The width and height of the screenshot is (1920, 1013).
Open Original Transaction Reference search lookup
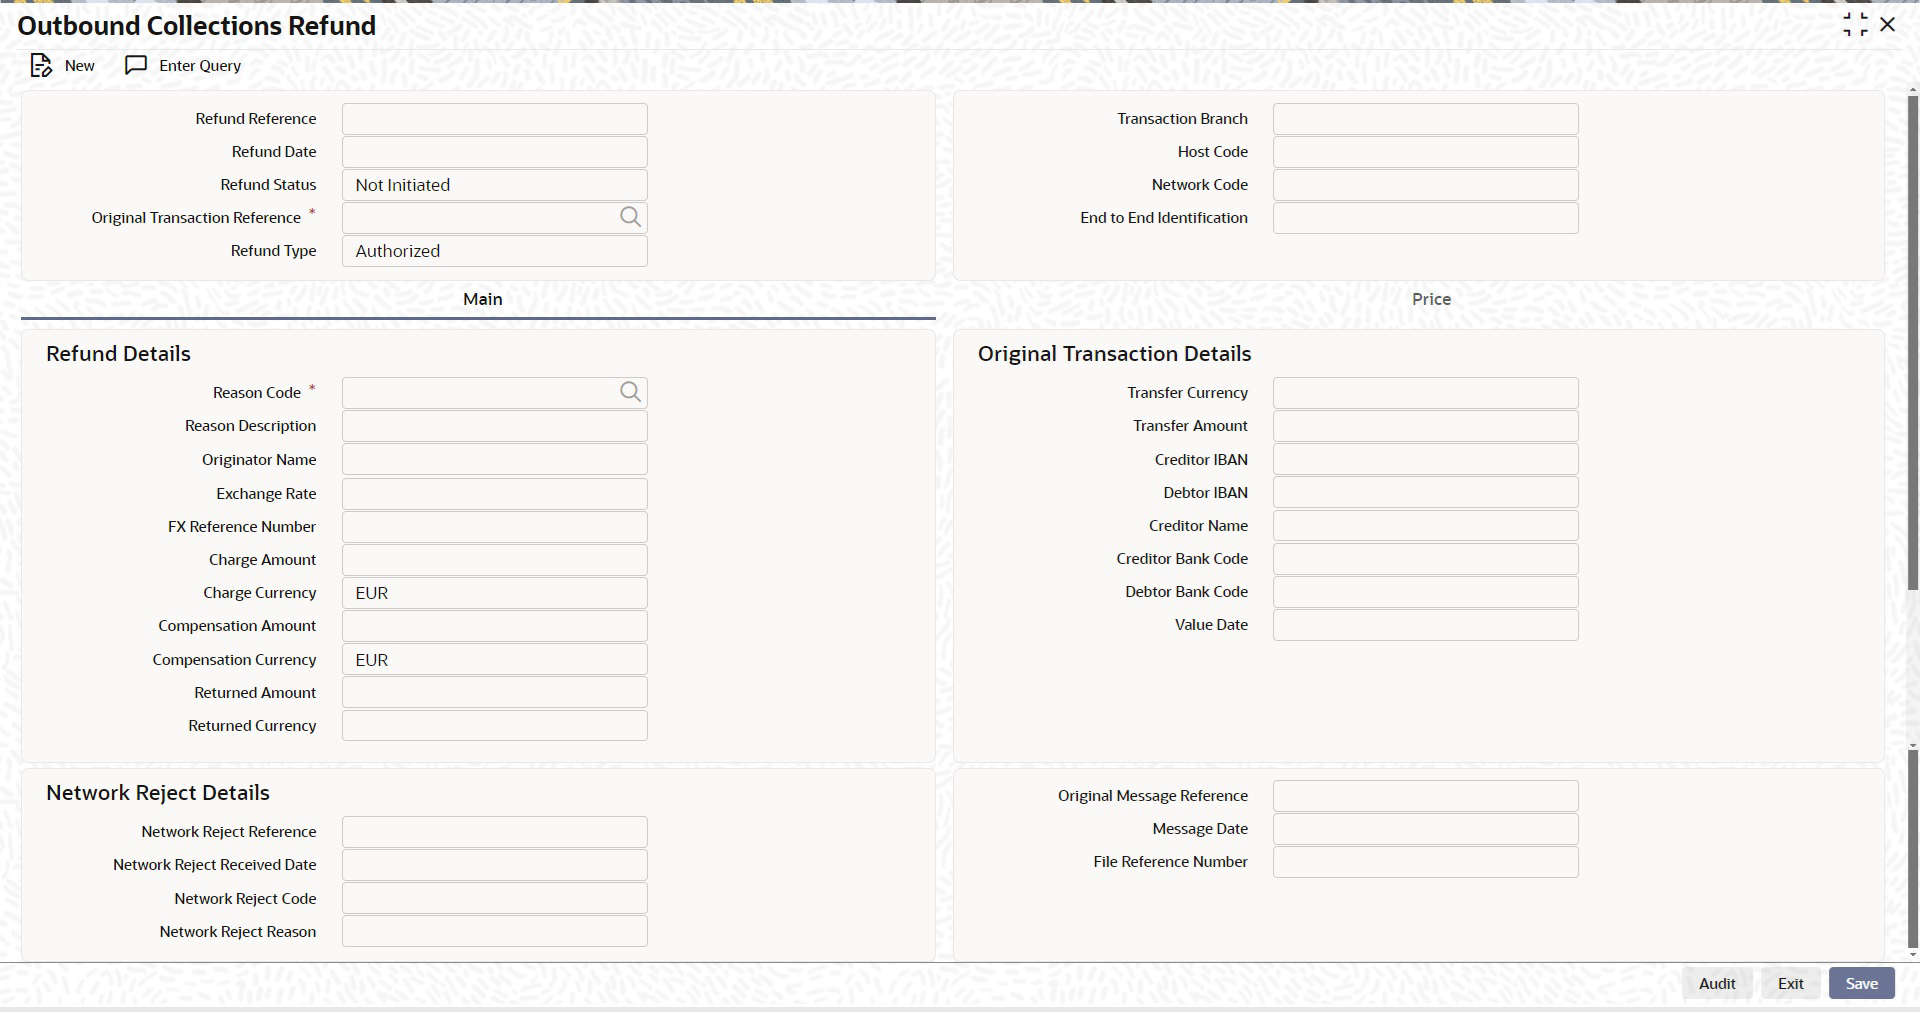coord(630,217)
